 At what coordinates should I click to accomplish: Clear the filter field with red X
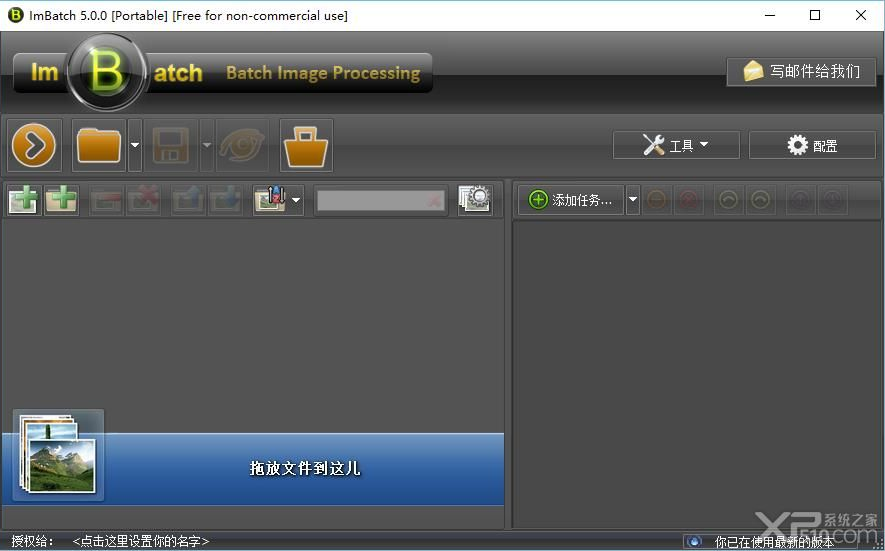click(x=435, y=200)
